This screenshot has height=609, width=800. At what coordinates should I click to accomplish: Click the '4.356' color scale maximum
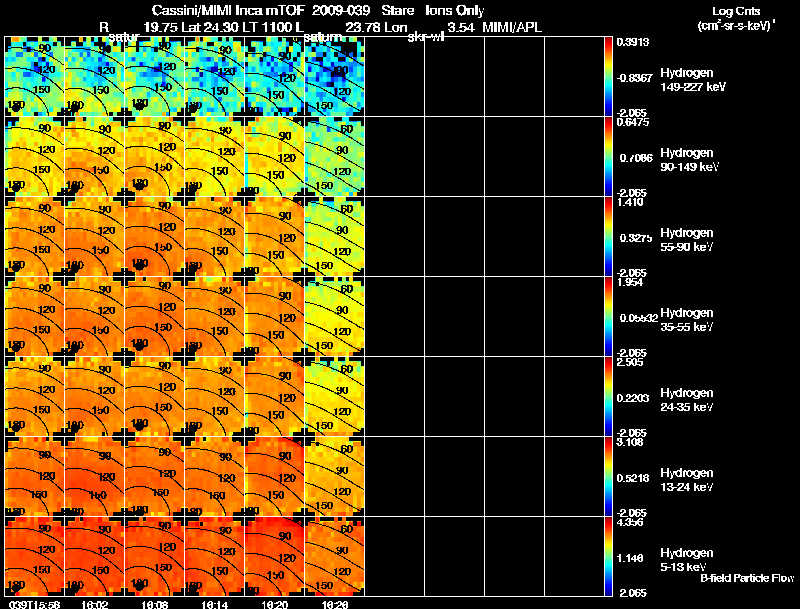(630, 522)
